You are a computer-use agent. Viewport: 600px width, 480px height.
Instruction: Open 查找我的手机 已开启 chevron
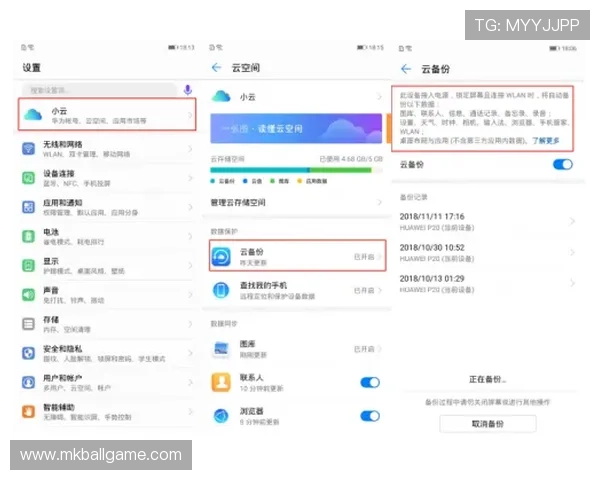click(380, 291)
